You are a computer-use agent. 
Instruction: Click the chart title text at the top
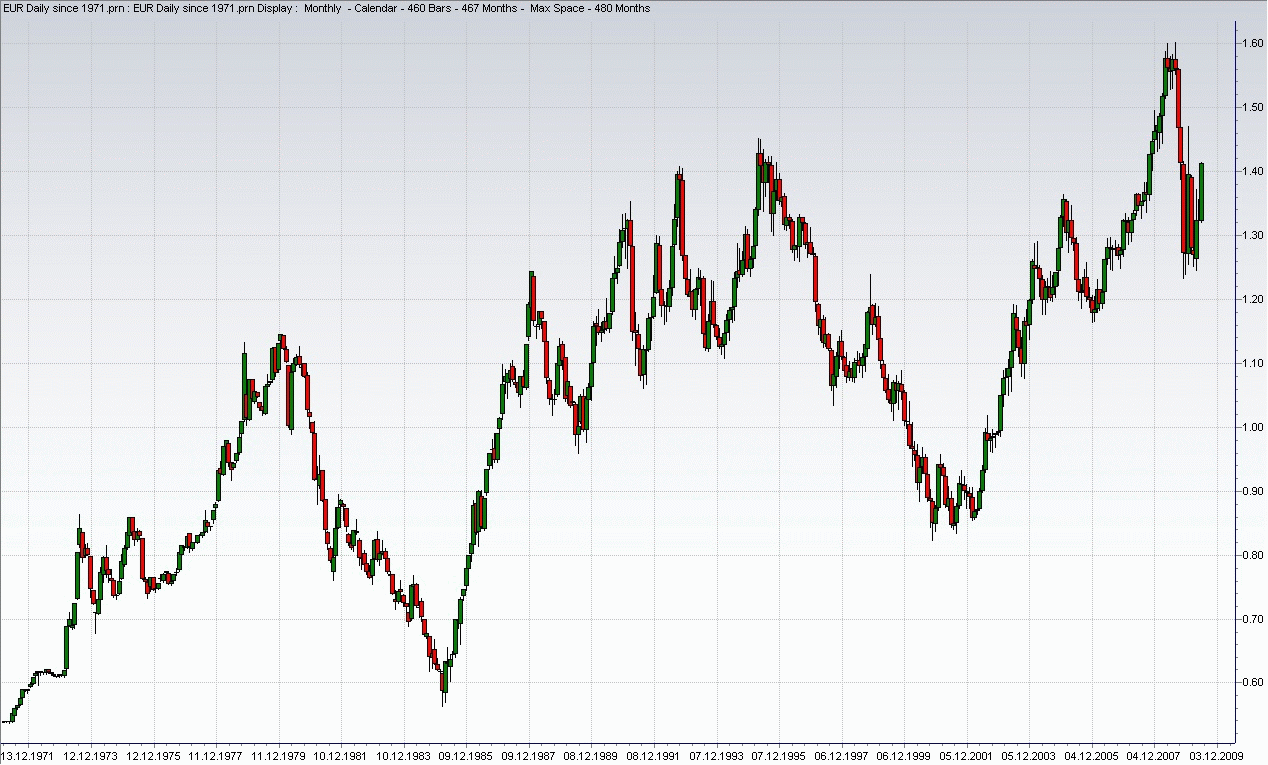click(326, 8)
